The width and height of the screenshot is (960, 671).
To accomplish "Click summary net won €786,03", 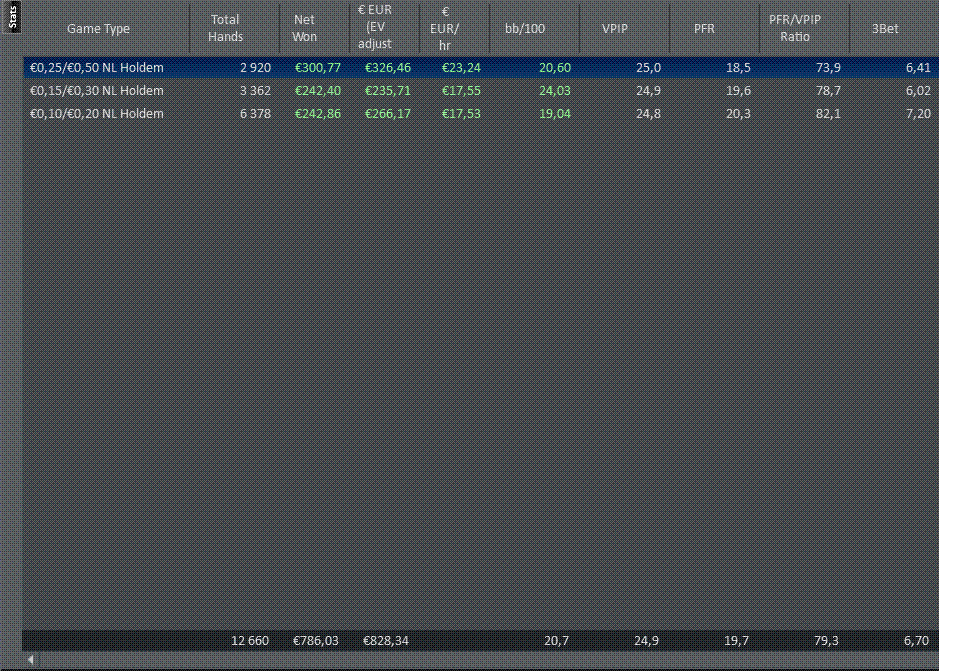I will tap(315, 640).
